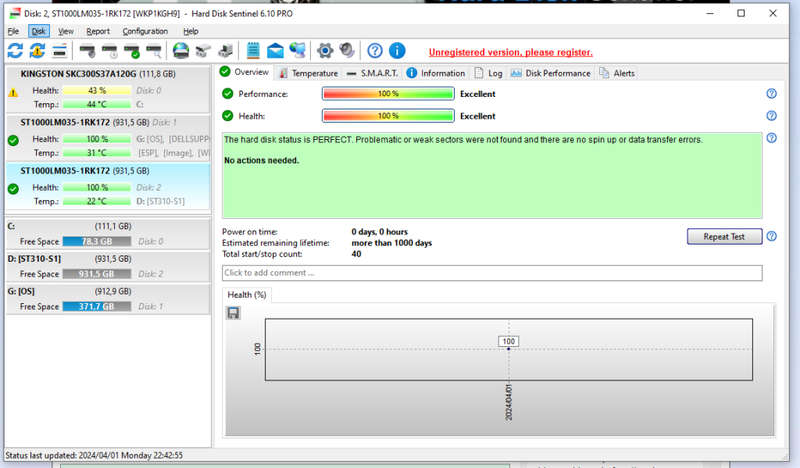
Task: Click the Performance 100 % bar
Action: pos(388,93)
